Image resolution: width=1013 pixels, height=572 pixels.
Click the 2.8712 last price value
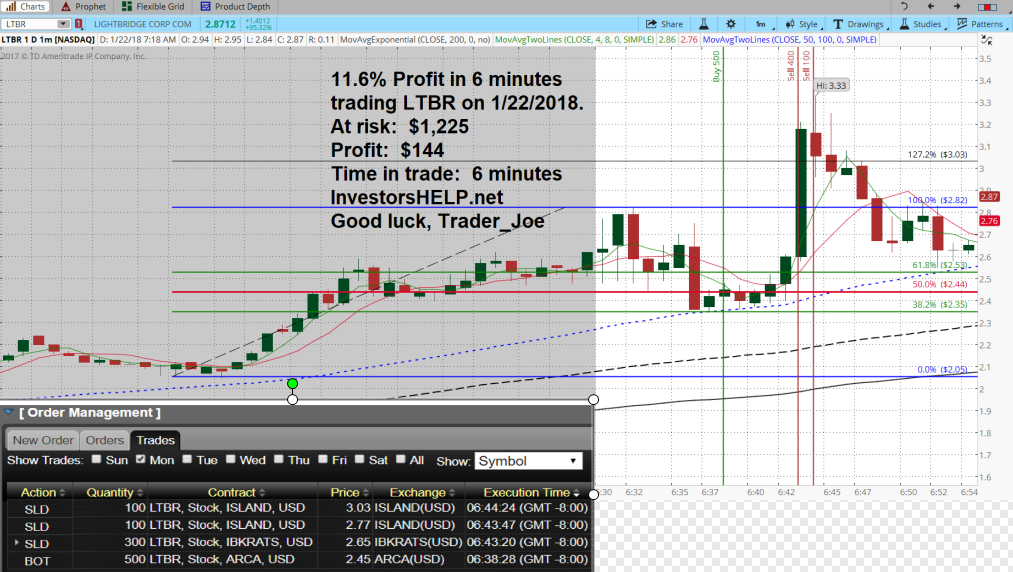pos(220,24)
